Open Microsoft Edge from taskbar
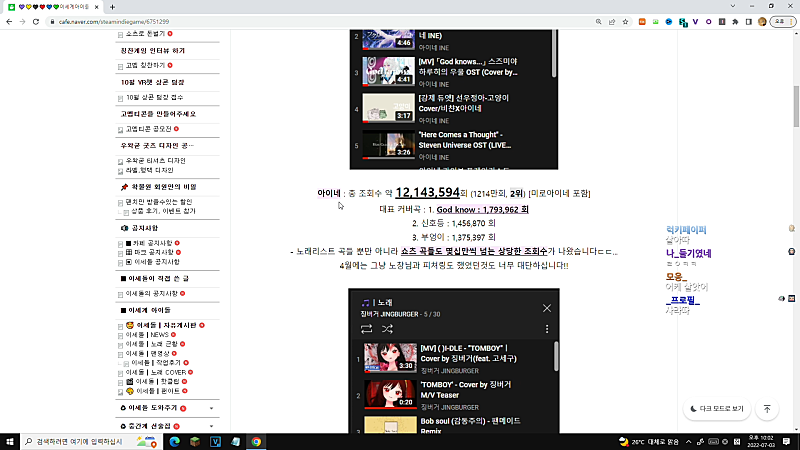800x450 pixels. pyautogui.click(x=174, y=442)
